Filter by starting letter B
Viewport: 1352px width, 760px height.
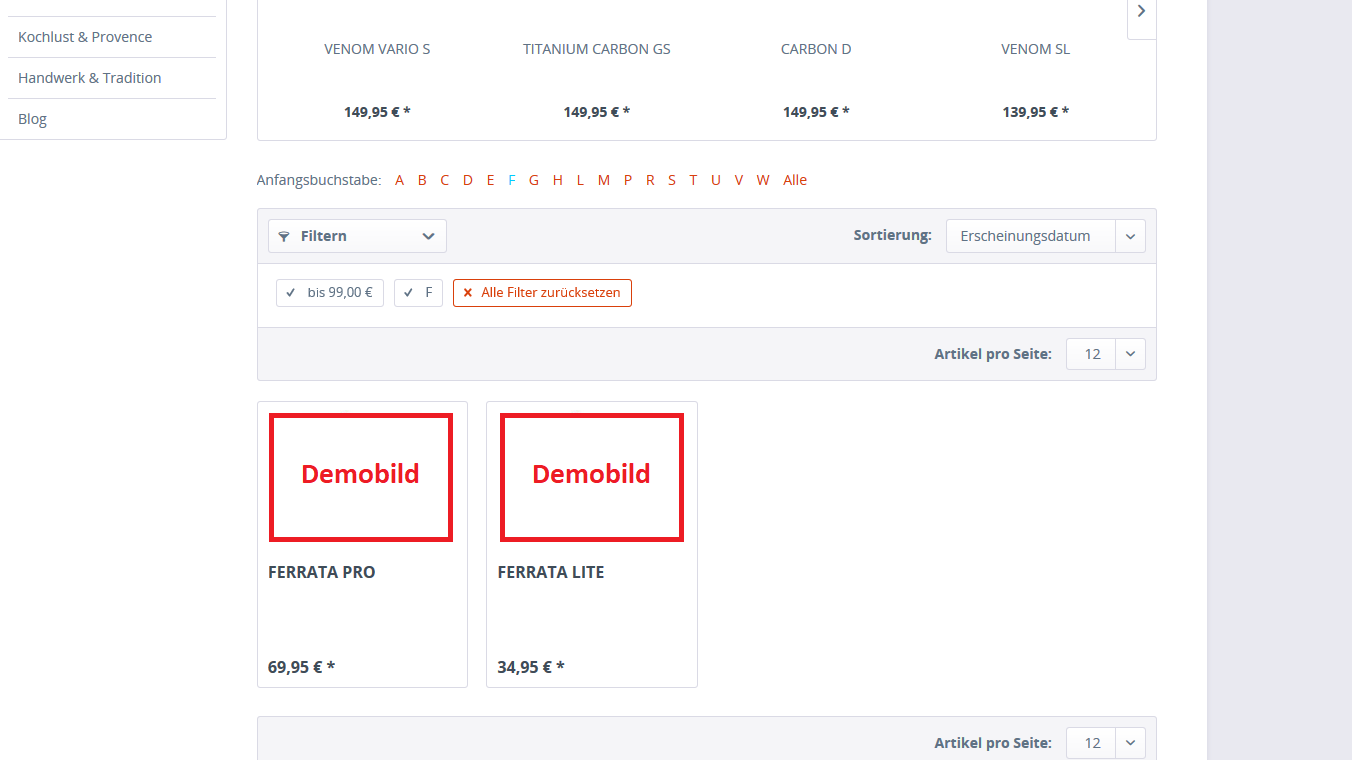point(422,180)
